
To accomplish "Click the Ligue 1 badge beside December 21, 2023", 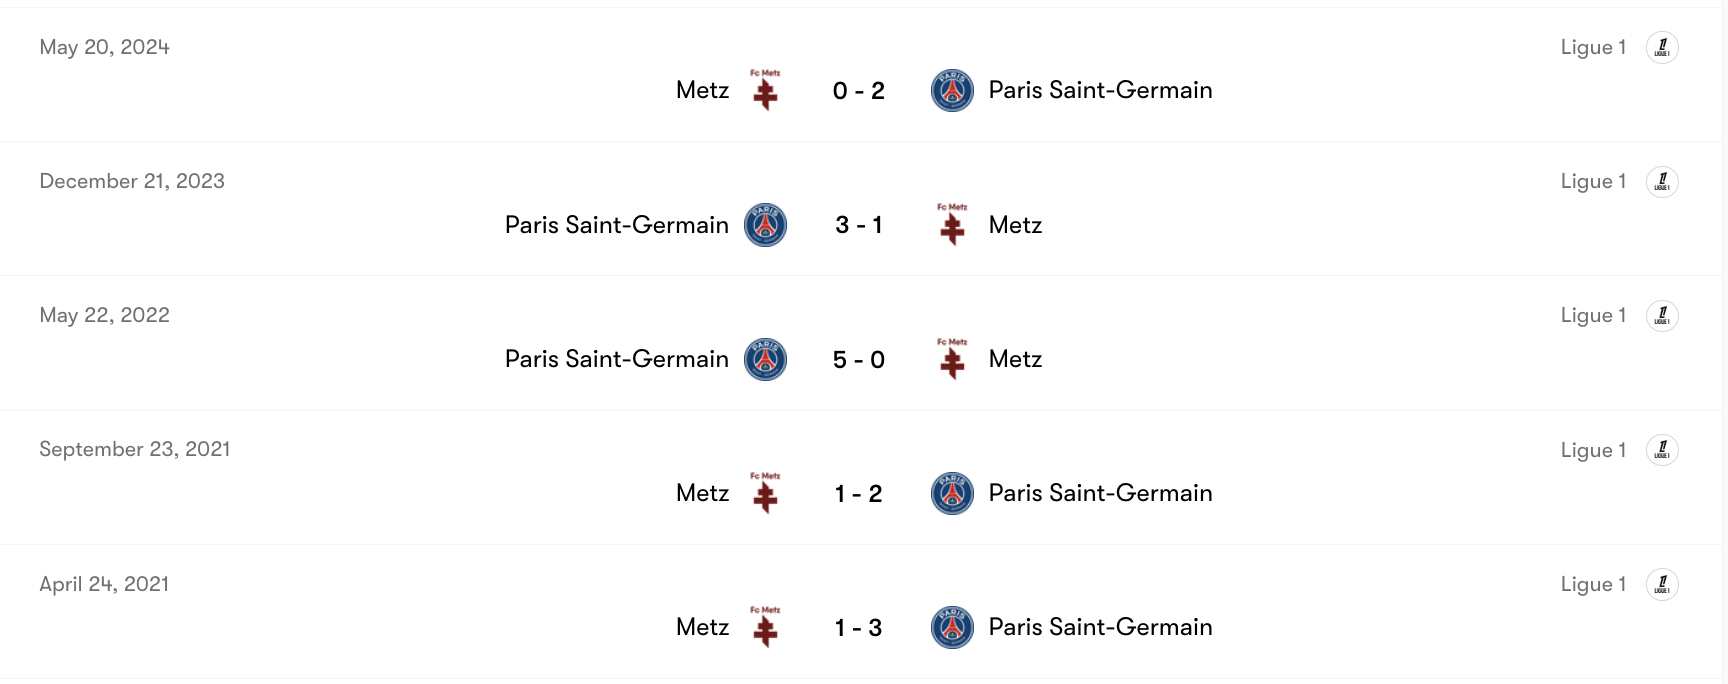I will coord(1662,181).
